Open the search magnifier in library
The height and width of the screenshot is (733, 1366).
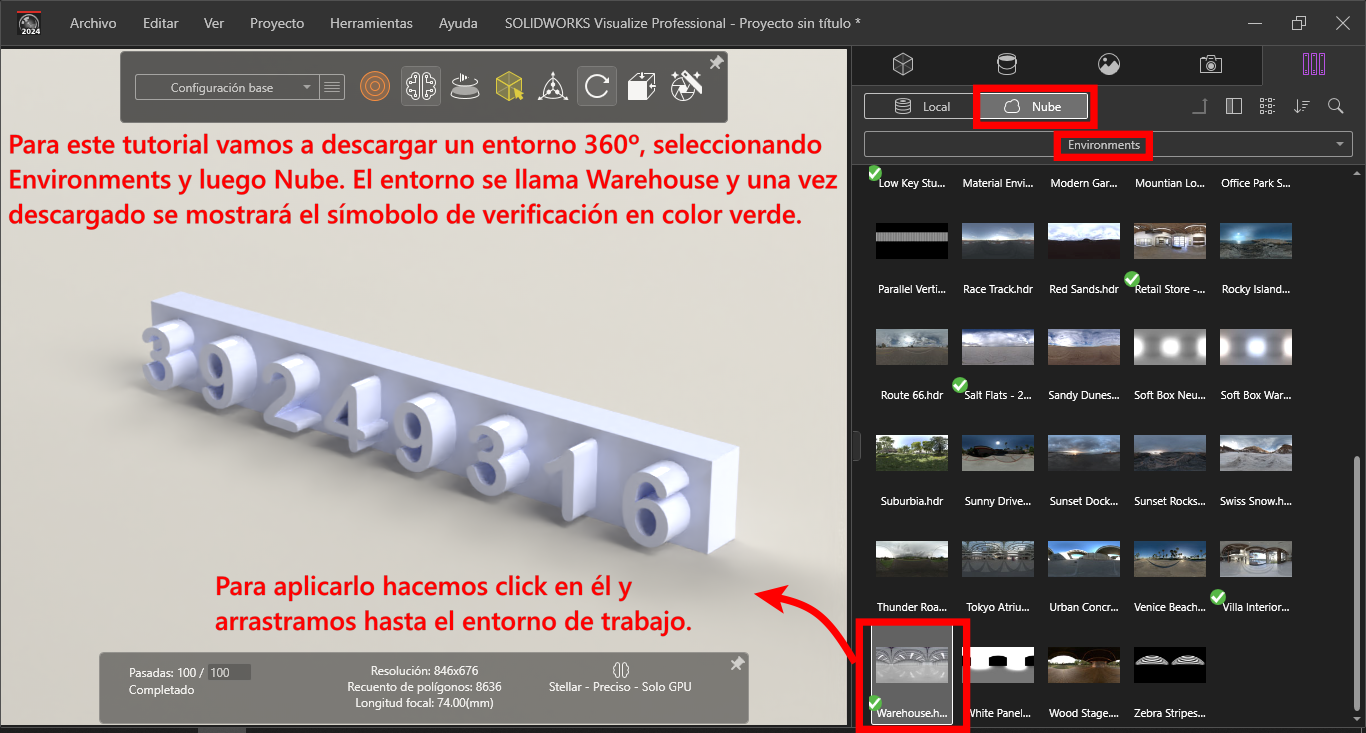(x=1335, y=106)
